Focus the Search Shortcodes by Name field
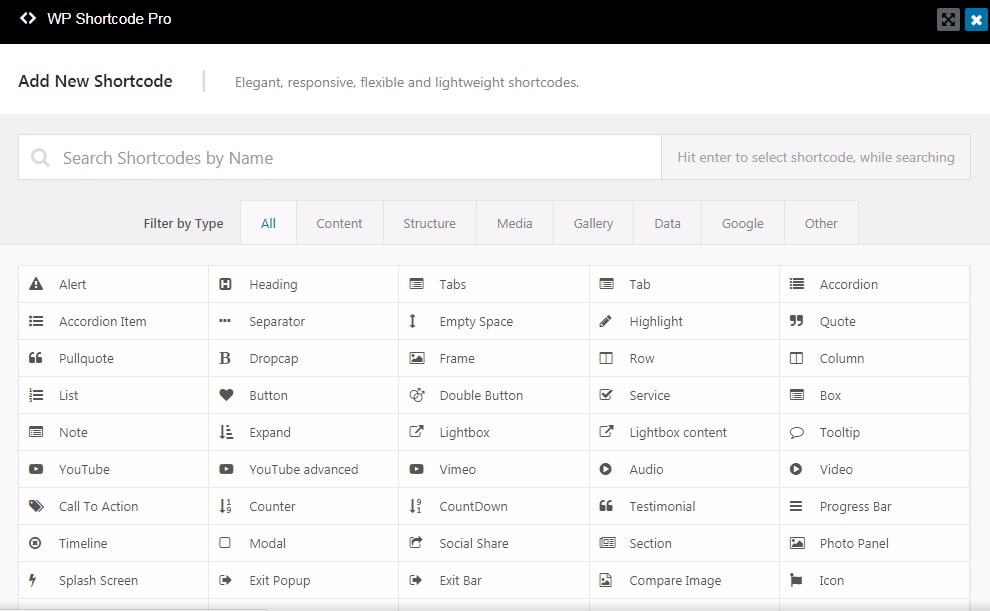The height and width of the screenshot is (611, 990). pos(340,157)
